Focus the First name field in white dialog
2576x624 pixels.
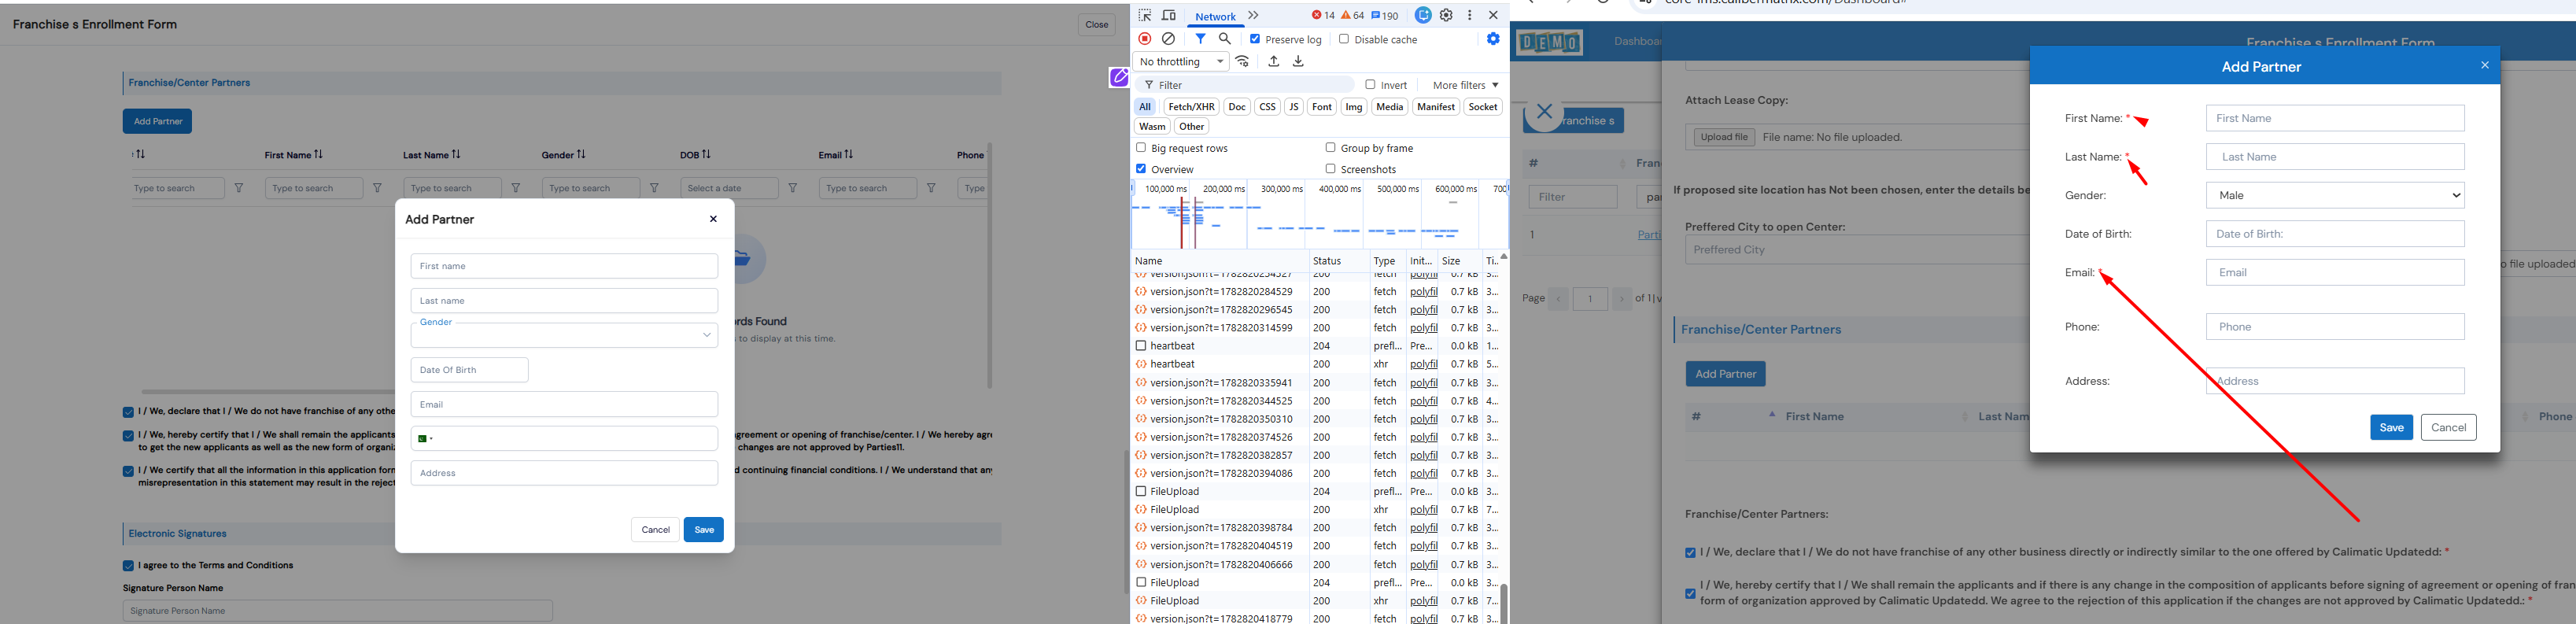[564, 266]
